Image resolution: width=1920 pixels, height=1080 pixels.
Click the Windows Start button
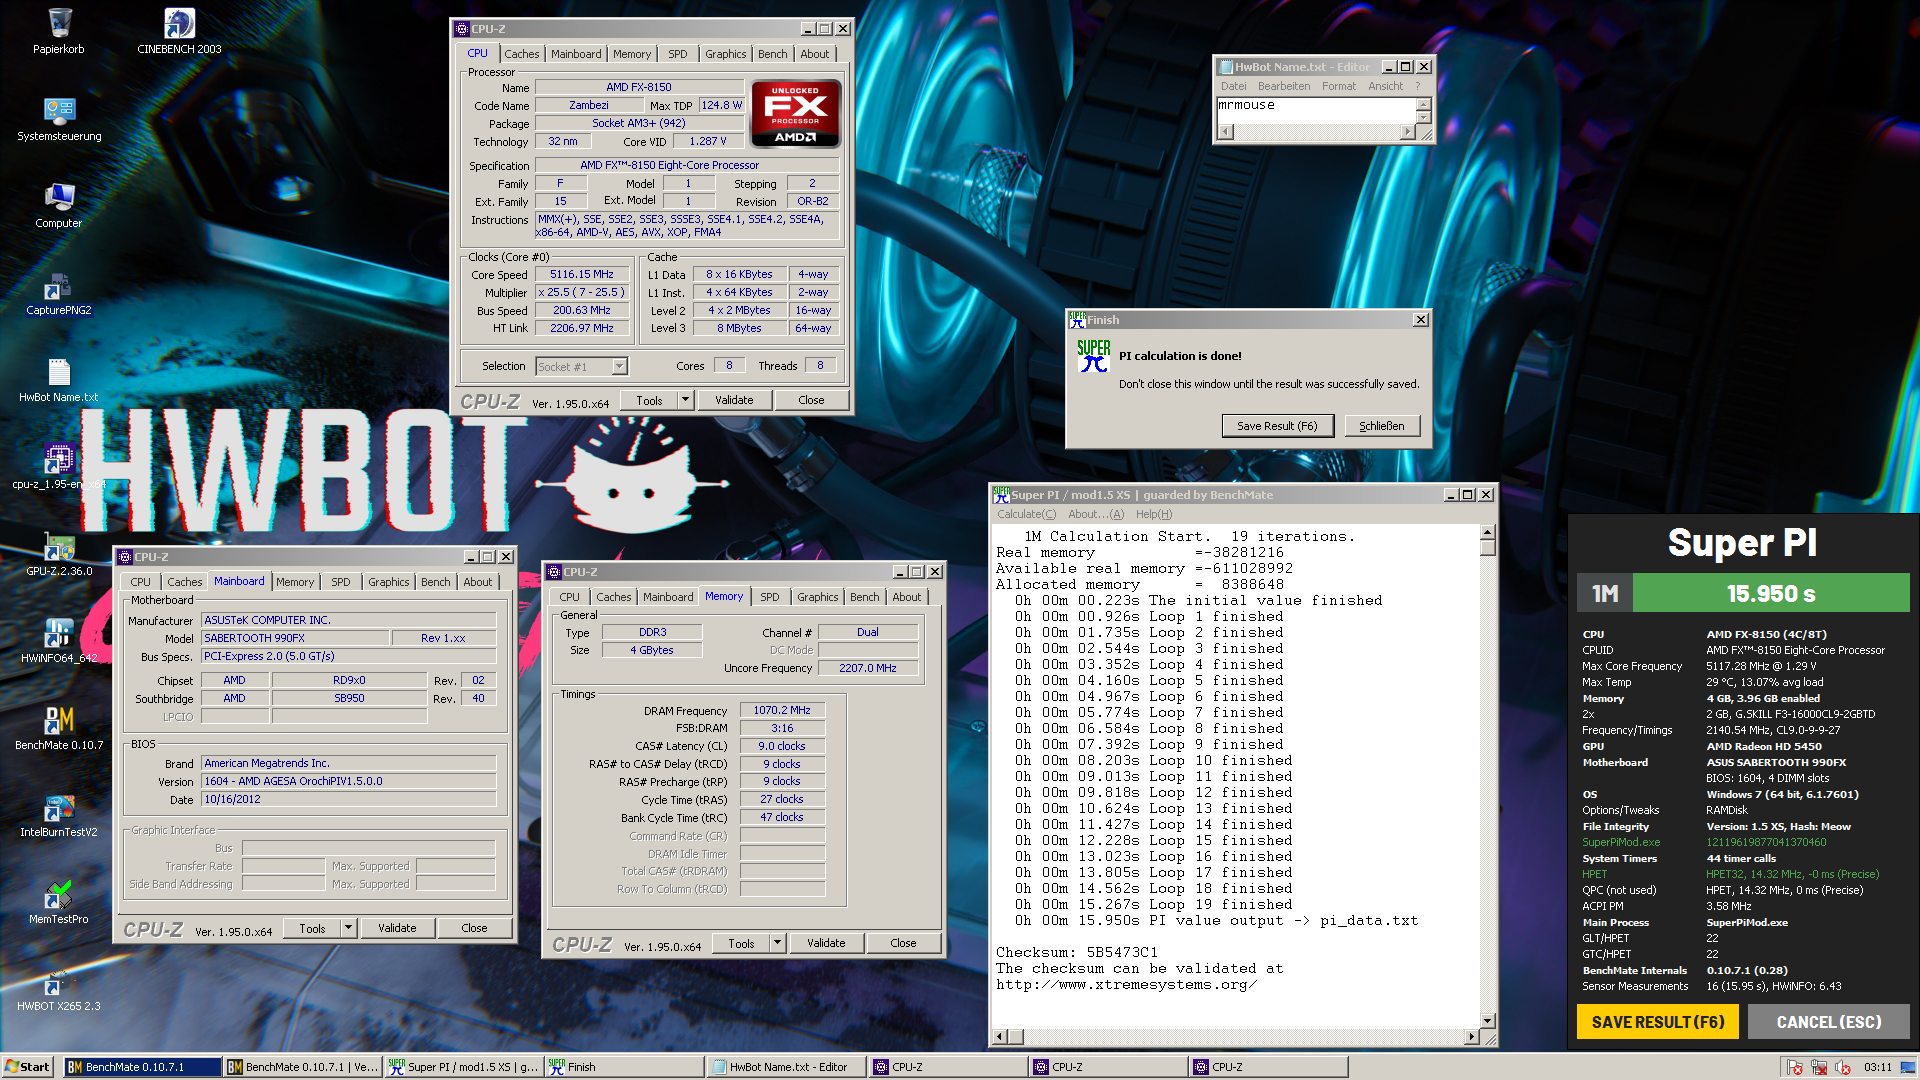(x=27, y=1067)
